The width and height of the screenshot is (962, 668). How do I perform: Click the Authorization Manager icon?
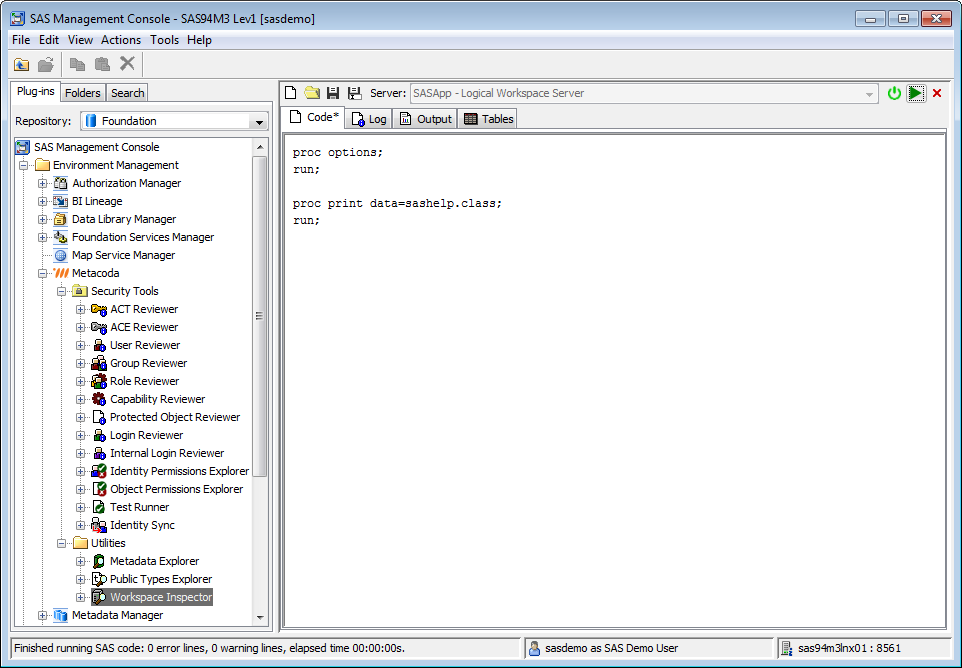[60, 183]
